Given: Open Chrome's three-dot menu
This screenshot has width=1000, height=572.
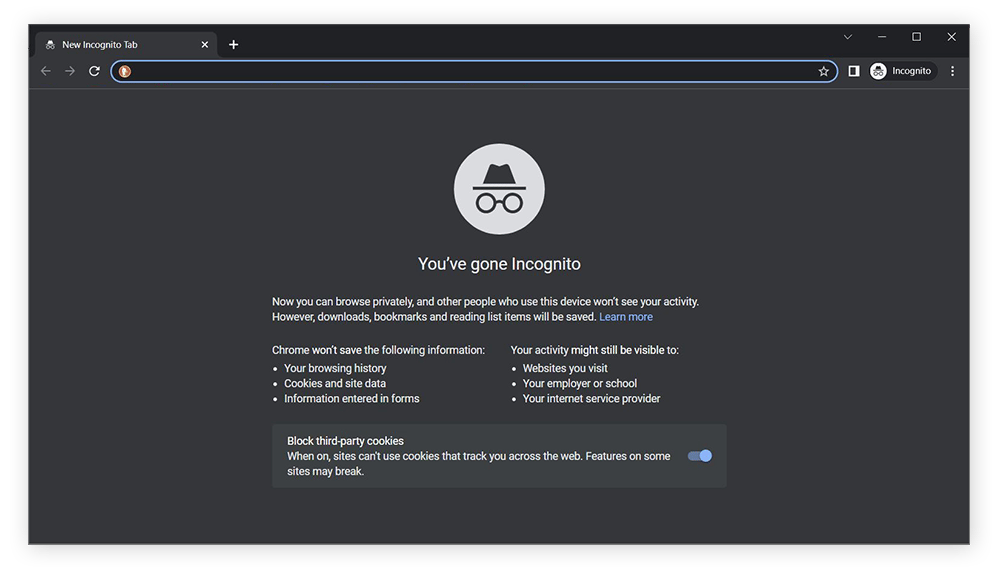Looking at the screenshot, I should [x=952, y=71].
